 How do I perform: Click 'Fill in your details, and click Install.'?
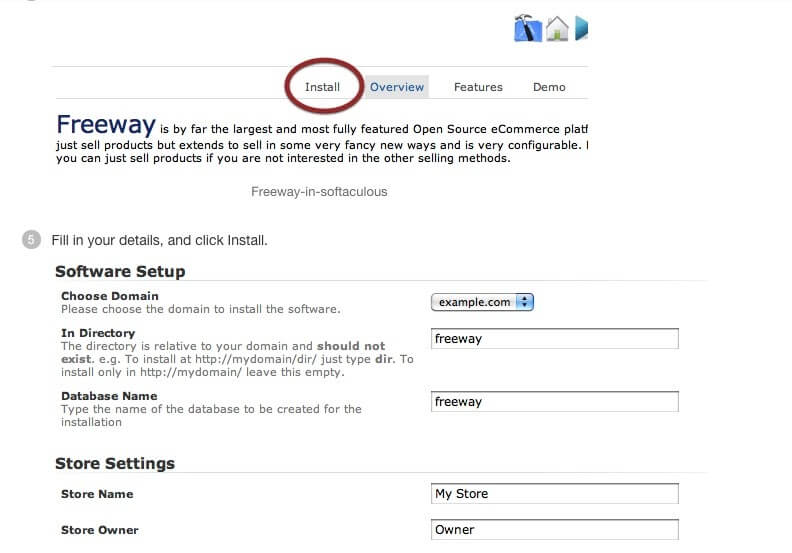tap(159, 240)
